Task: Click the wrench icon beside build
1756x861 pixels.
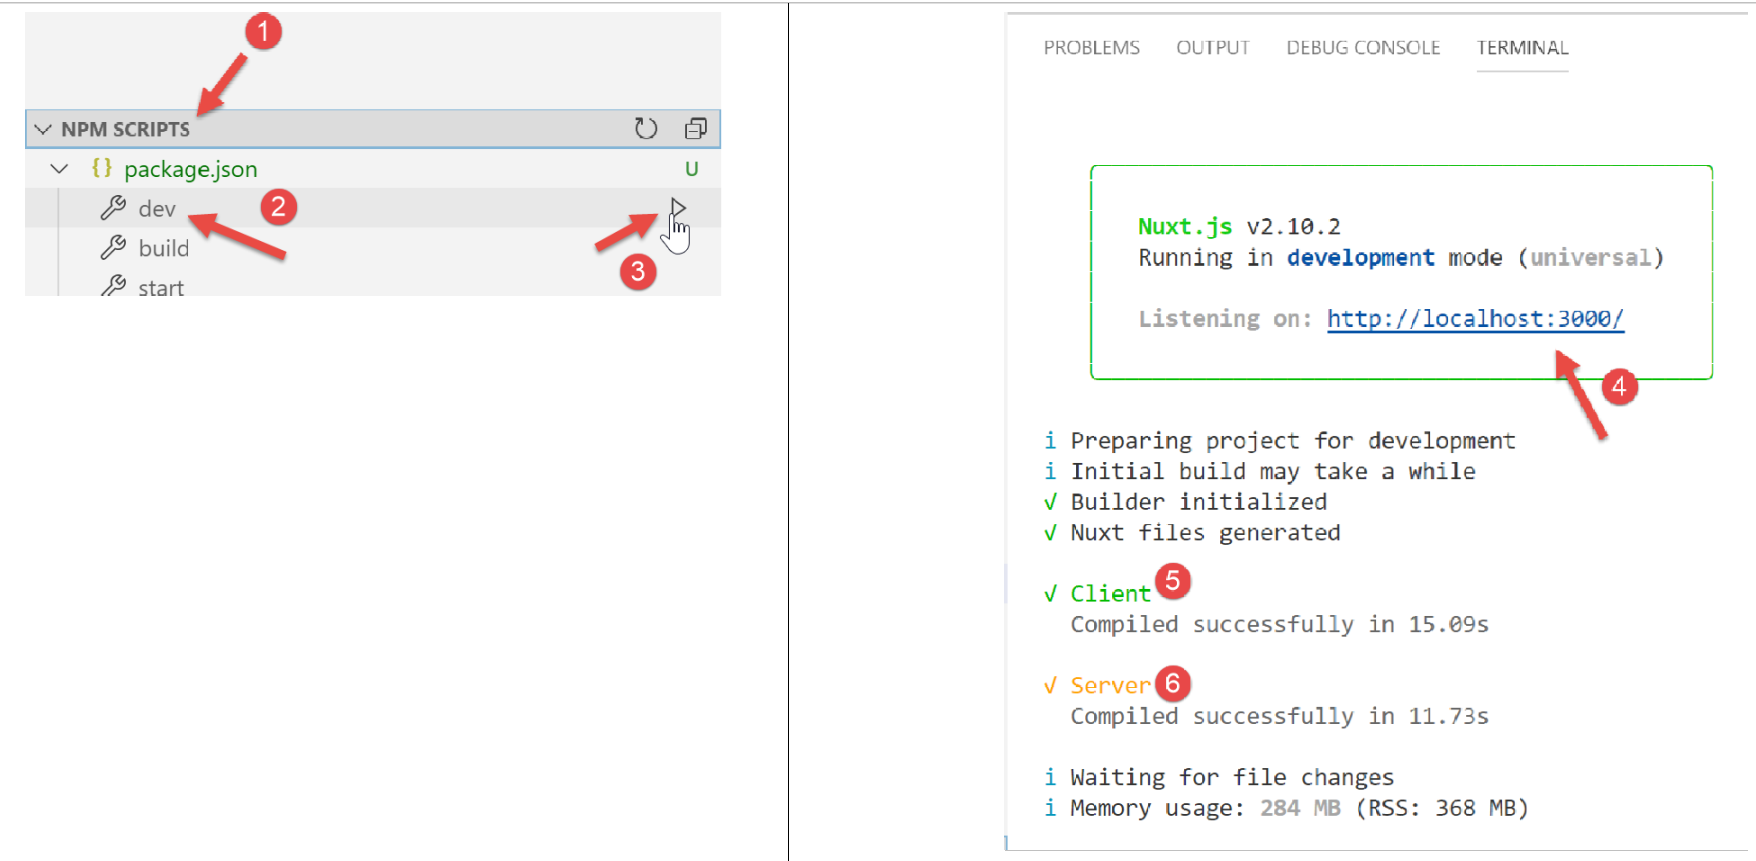Action: click(x=113, y=247)
